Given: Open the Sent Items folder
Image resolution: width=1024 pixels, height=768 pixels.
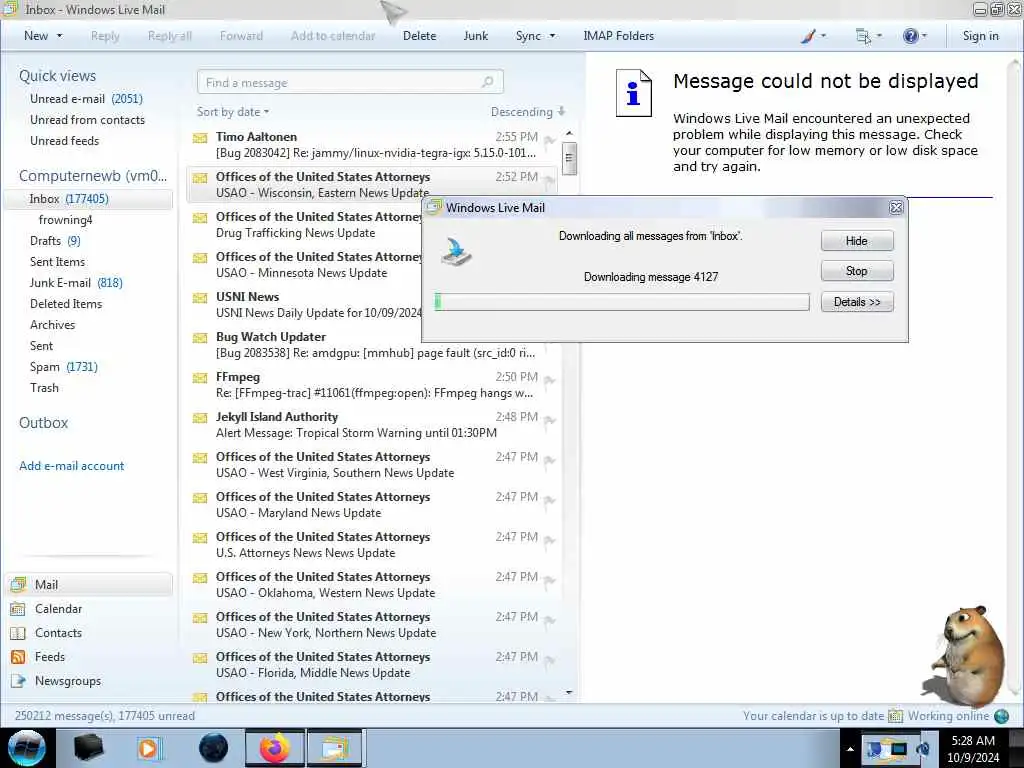Looking at the screenshot, I should 57,261.
